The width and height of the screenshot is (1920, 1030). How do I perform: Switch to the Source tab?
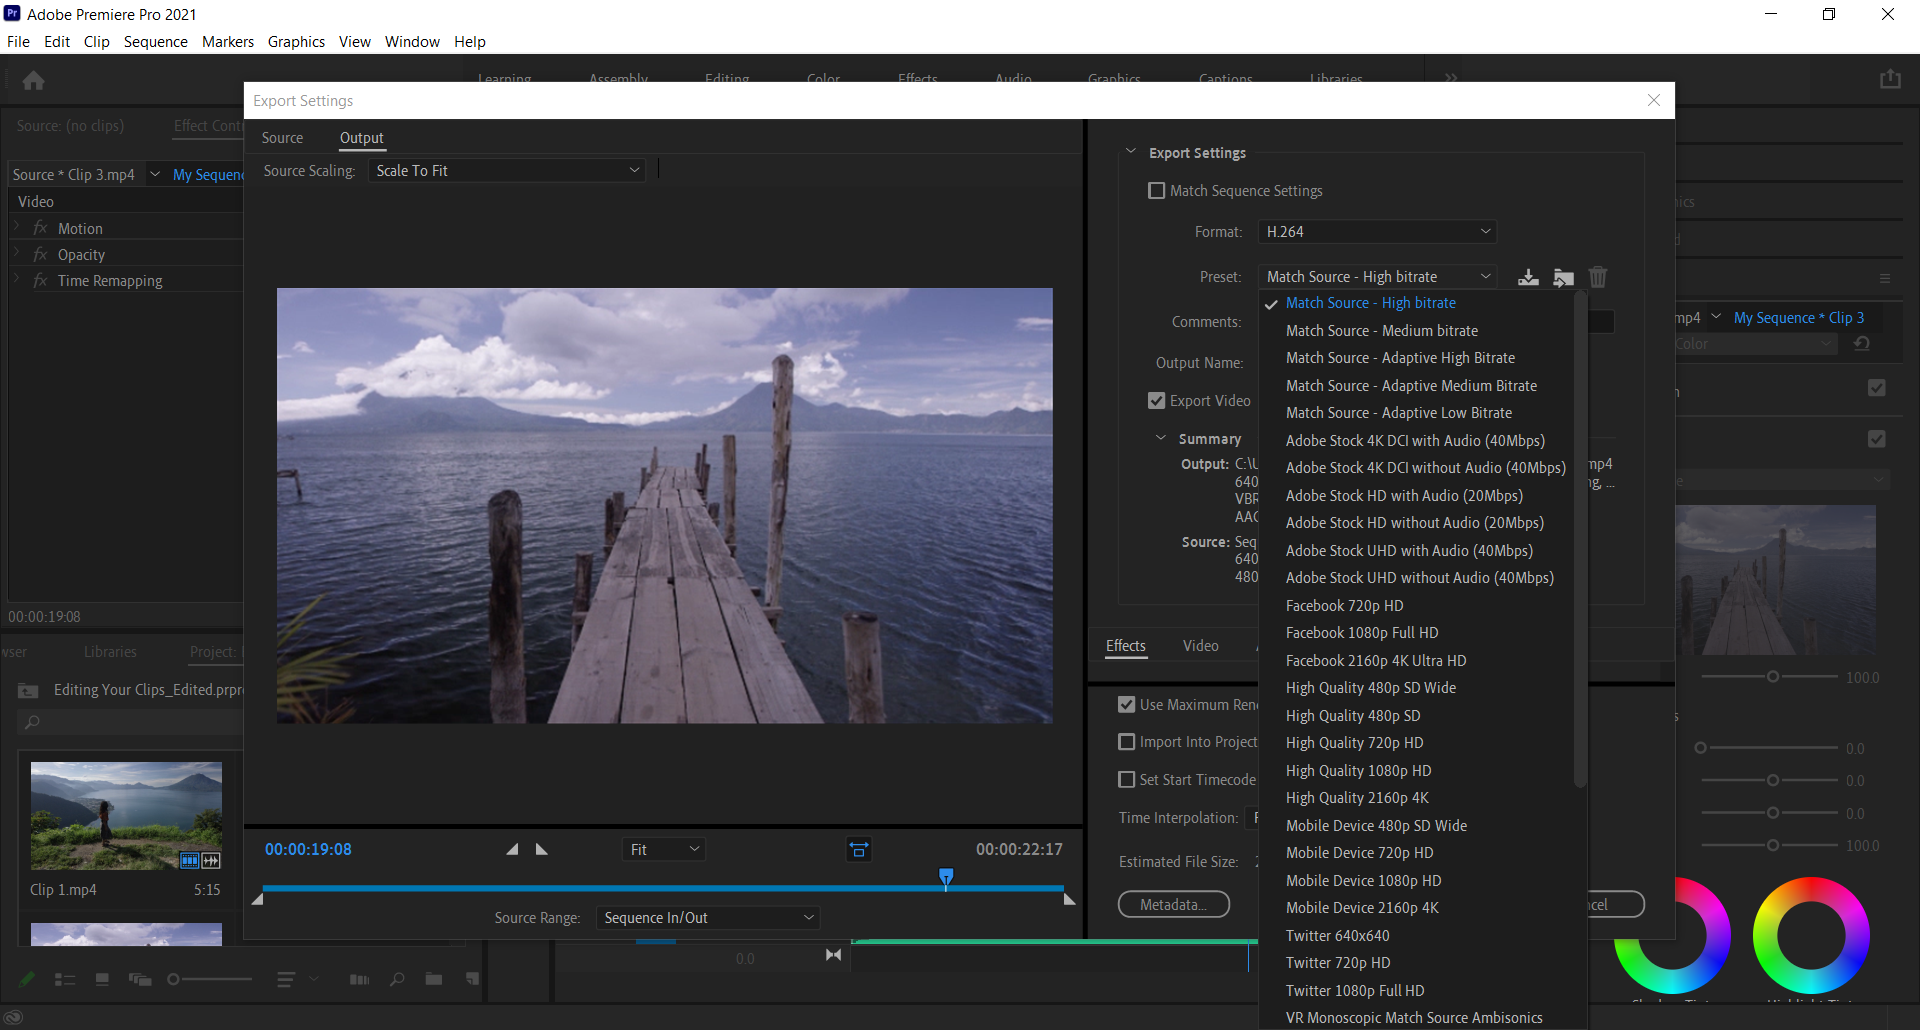(x=282, y=138)
